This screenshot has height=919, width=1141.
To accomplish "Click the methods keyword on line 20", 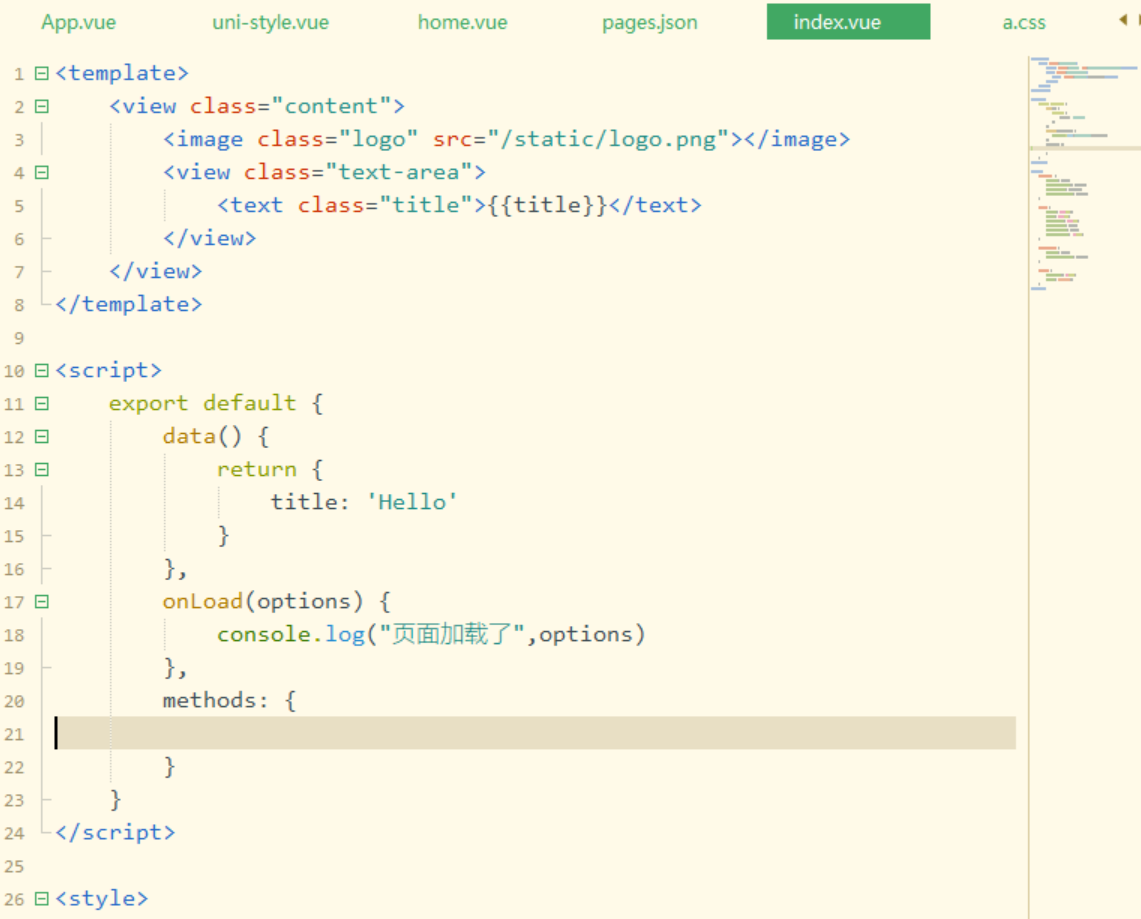I will click(x=210, y=700).
